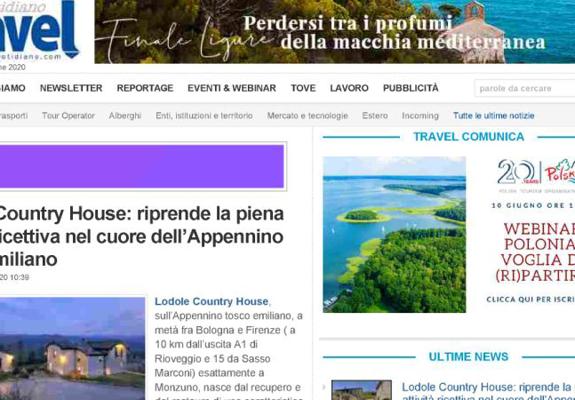Viewport: 575px width, 400px height.
Task: Open the PUBBLICITÀ page
Action: (x=411, y=88)
